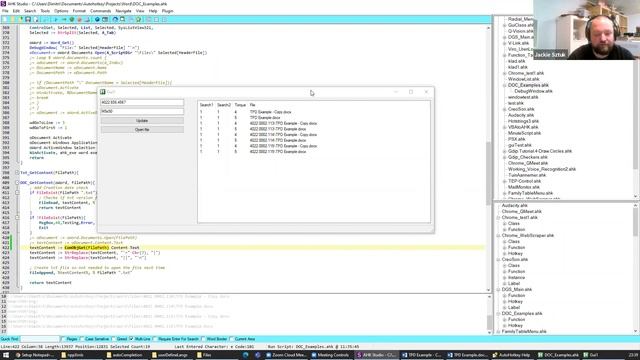Click the AHK Studio title bar icon
The height and width of the screenshot is (360, 640).
click(x=3, y=4)
